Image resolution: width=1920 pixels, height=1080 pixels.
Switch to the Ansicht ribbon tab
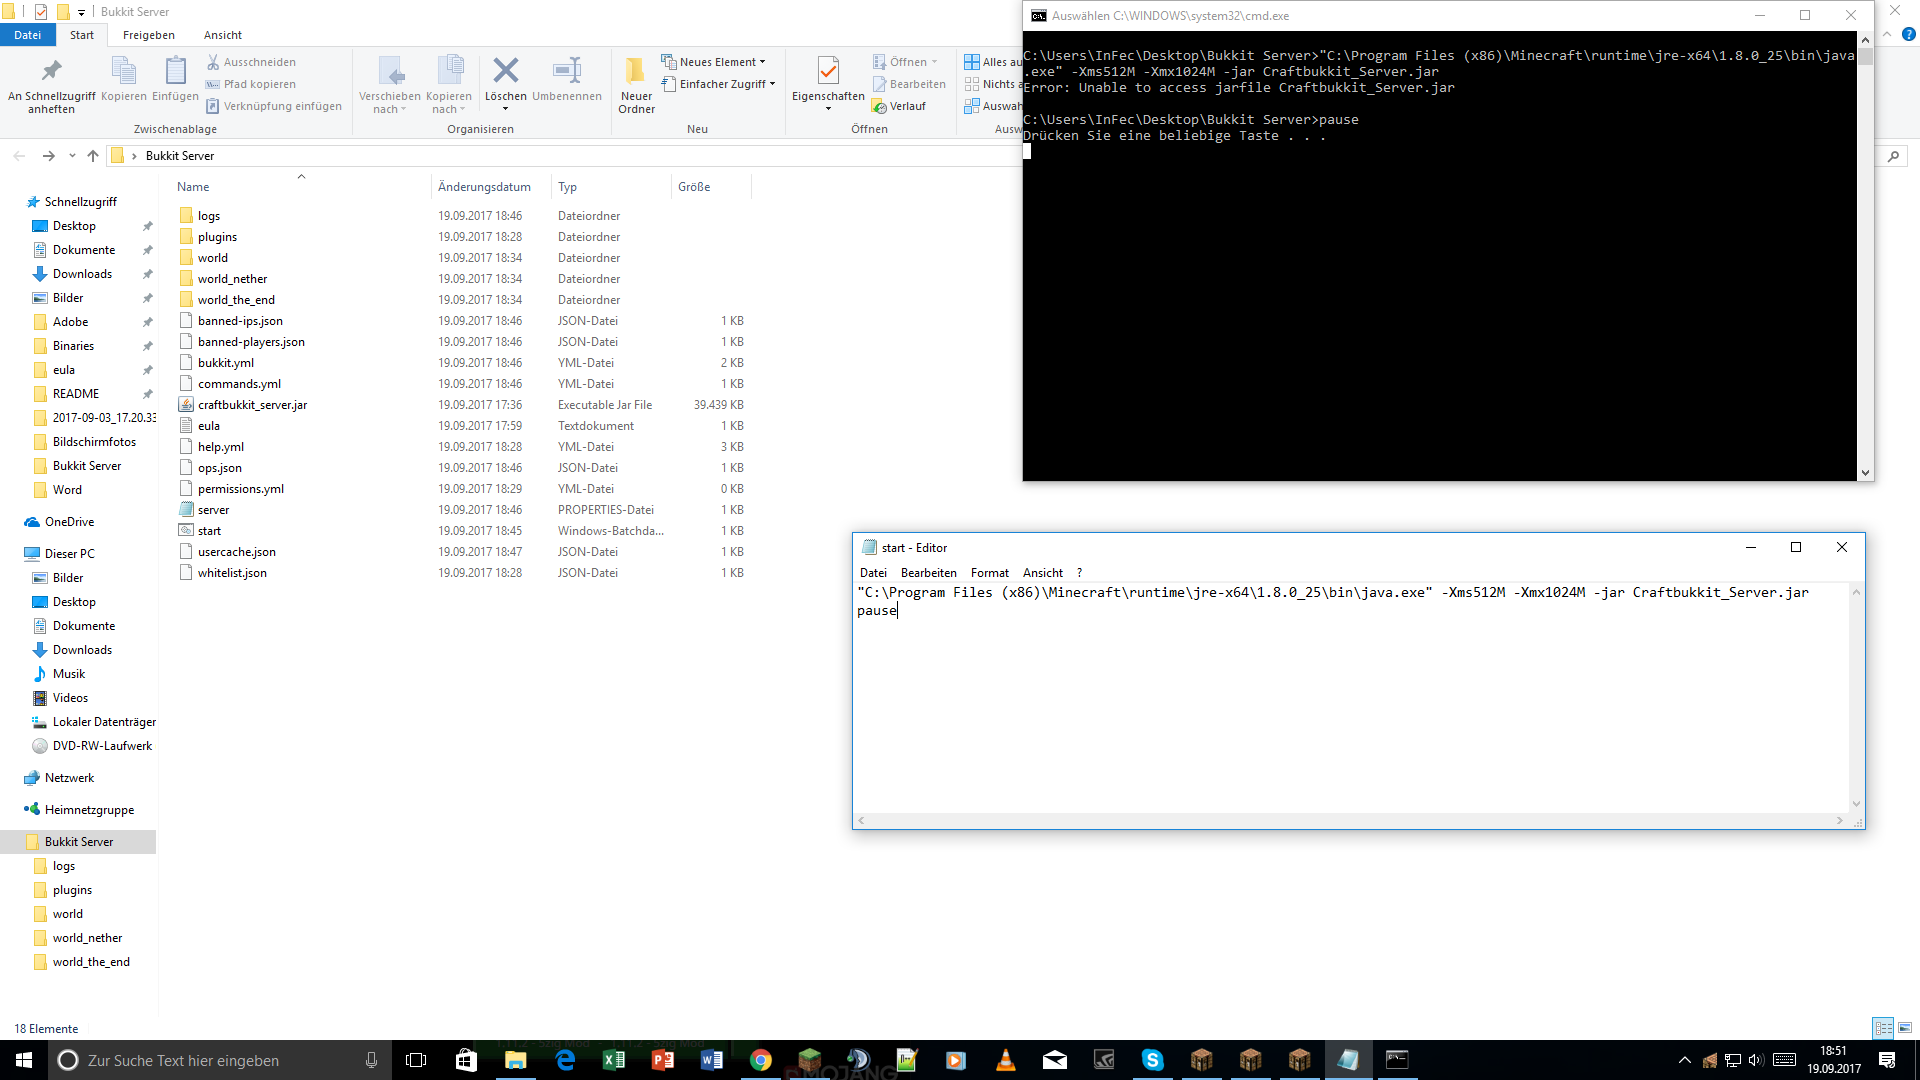(x=223, y=35)
